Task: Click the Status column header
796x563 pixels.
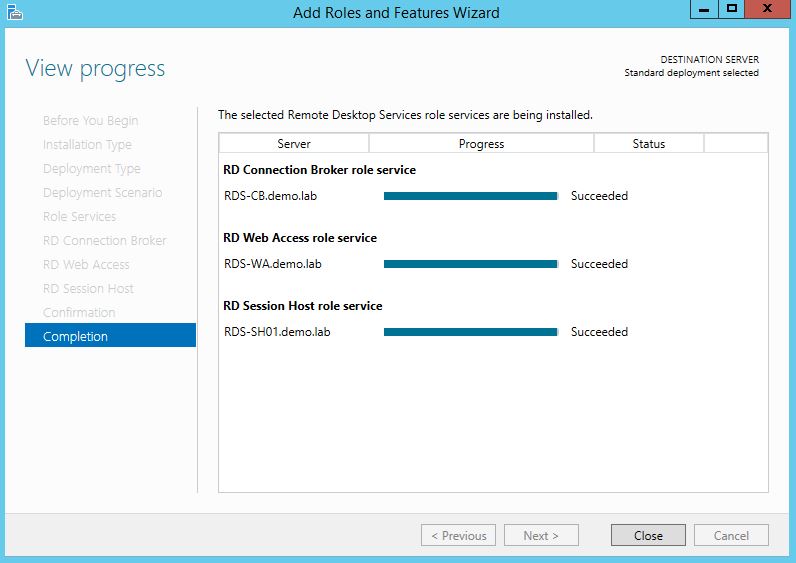Action: click(x=649, y=144)
